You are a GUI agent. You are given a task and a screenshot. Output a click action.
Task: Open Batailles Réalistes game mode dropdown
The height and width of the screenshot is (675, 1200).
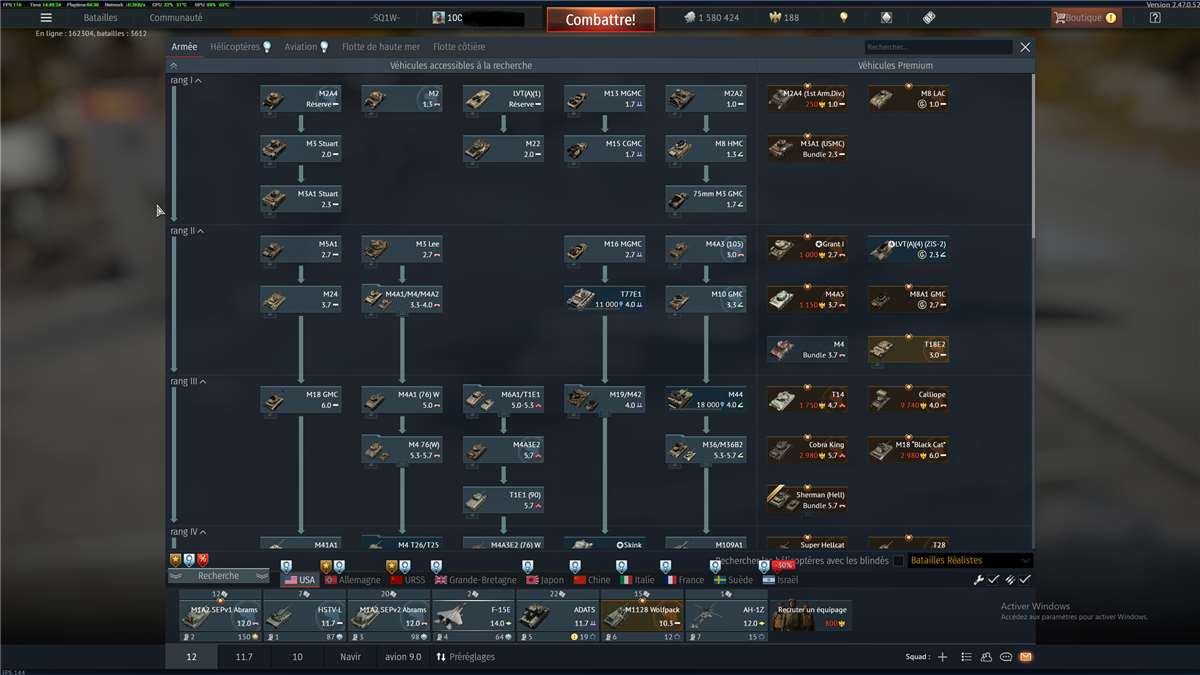(x=968, y=561)
